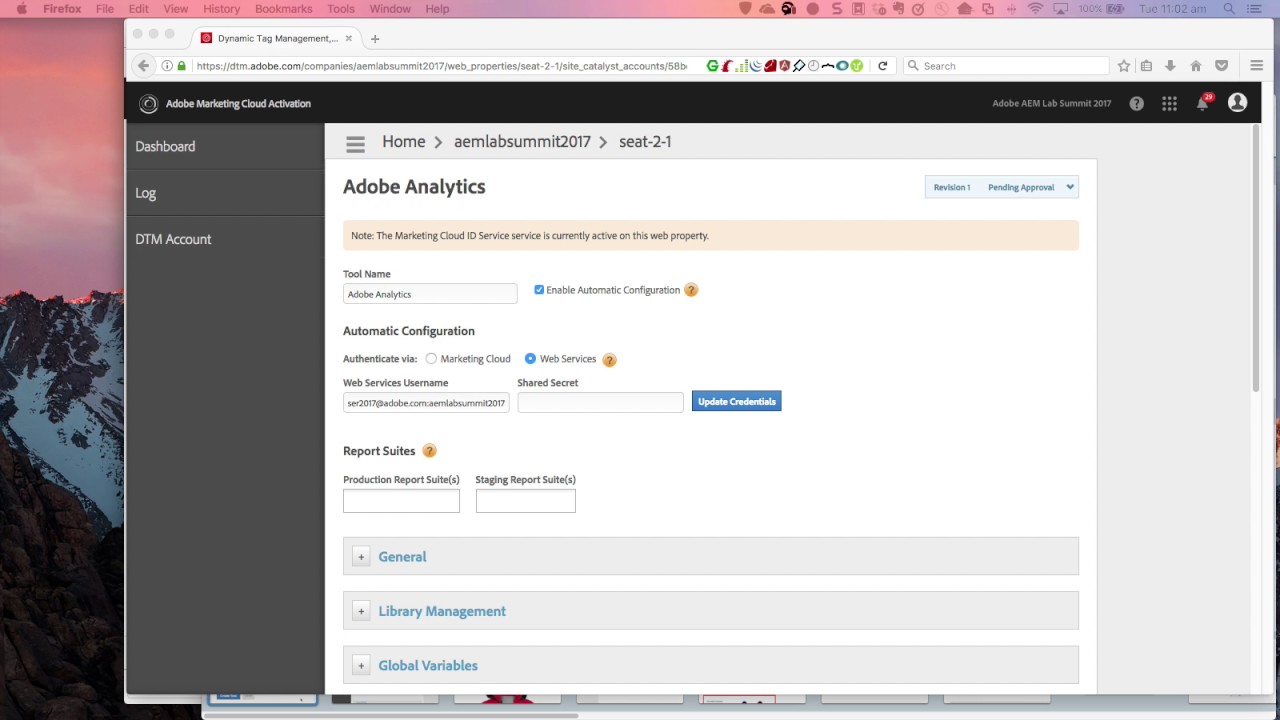The width and height of the screenshot is (1280, 720).
Task: Open Firefox Edit menu
Action: tap(139, 9)
